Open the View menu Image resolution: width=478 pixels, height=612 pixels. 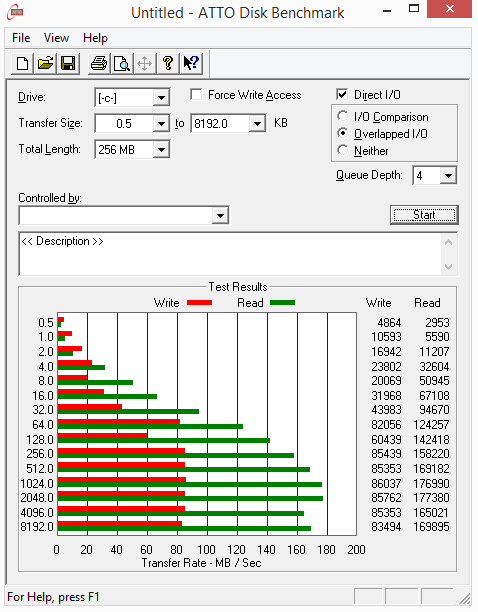56,38
